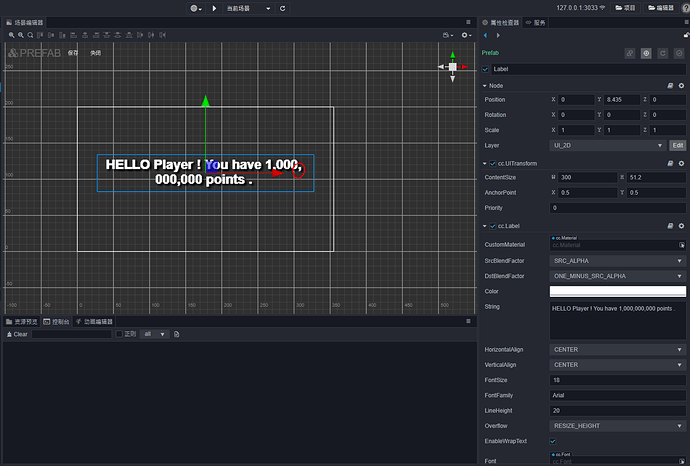Collapse the cc.UITransform section
This screenshot has width=690, height=466.
click(484, 164)
